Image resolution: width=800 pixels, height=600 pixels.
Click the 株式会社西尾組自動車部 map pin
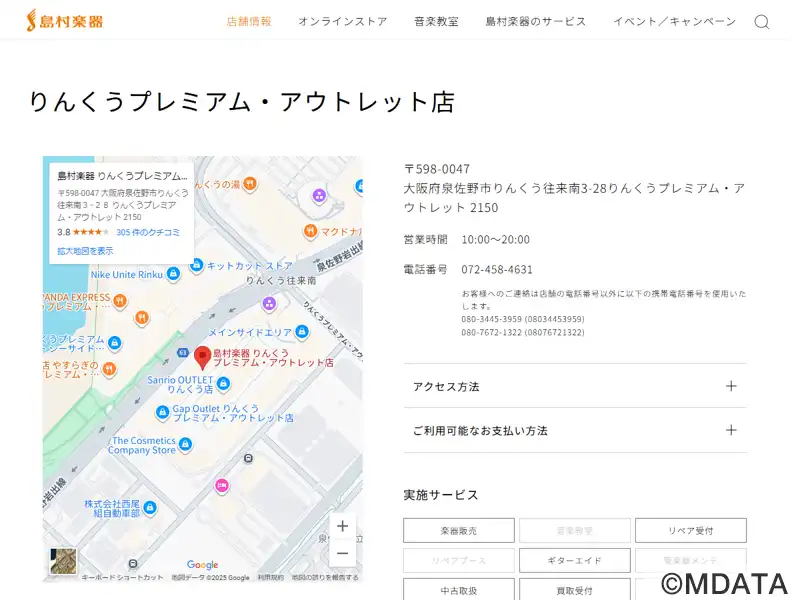tap(150, 508)
